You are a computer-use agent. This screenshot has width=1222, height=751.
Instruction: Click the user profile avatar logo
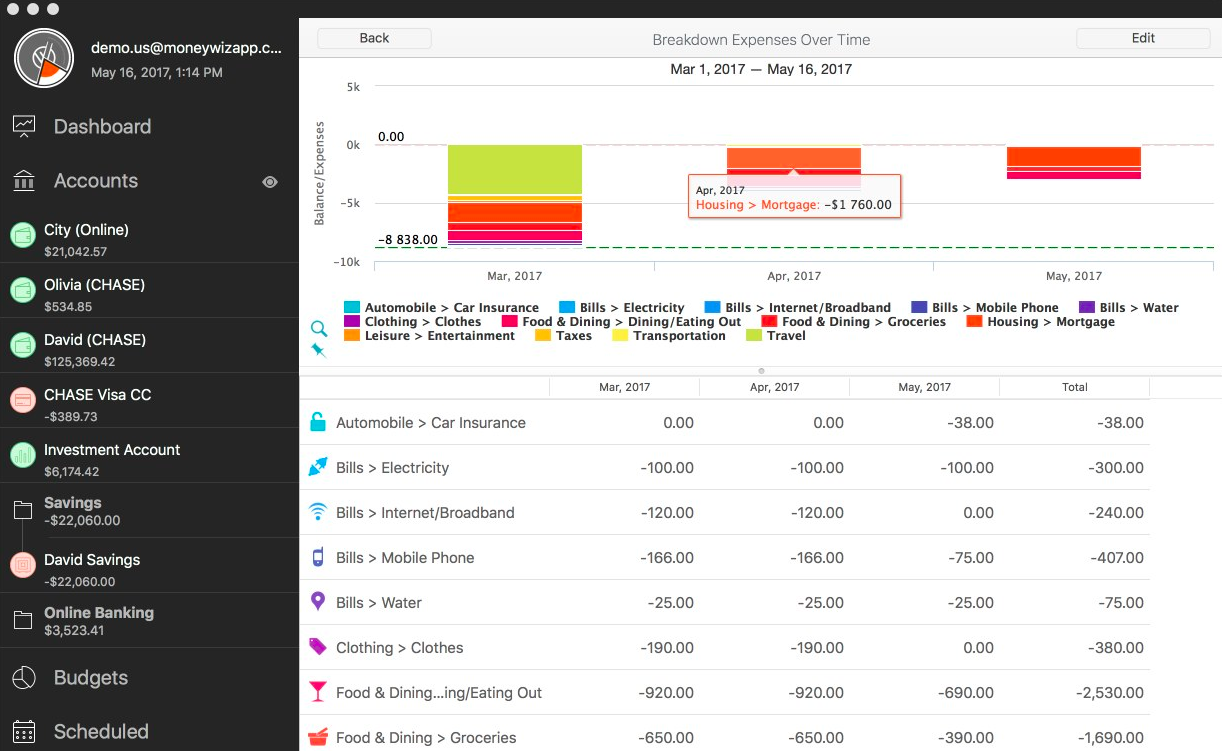[44, 59]
